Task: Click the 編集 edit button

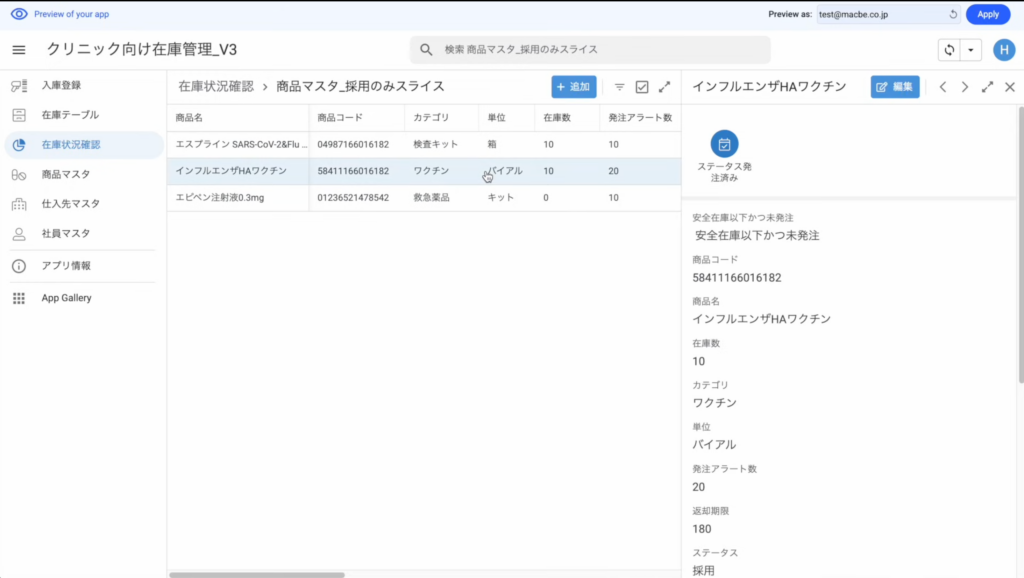Action: point(894,87)
